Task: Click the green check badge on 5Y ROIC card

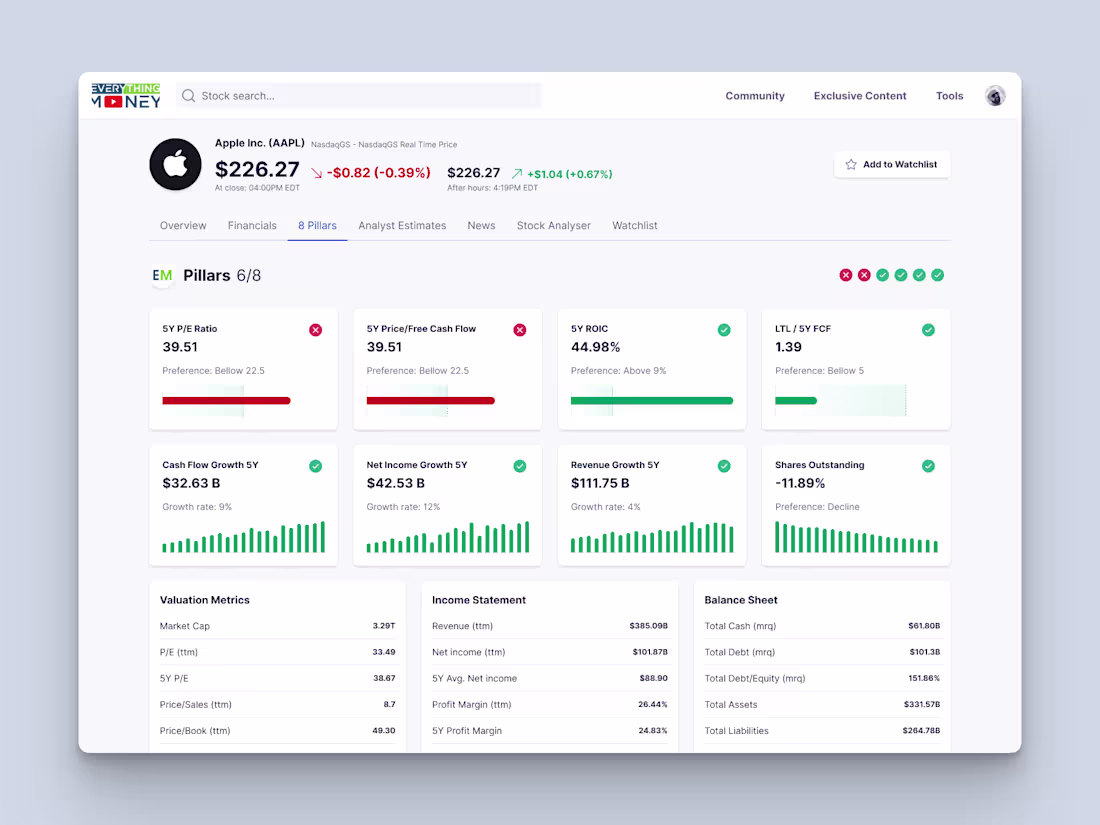Action: [724, 329]
